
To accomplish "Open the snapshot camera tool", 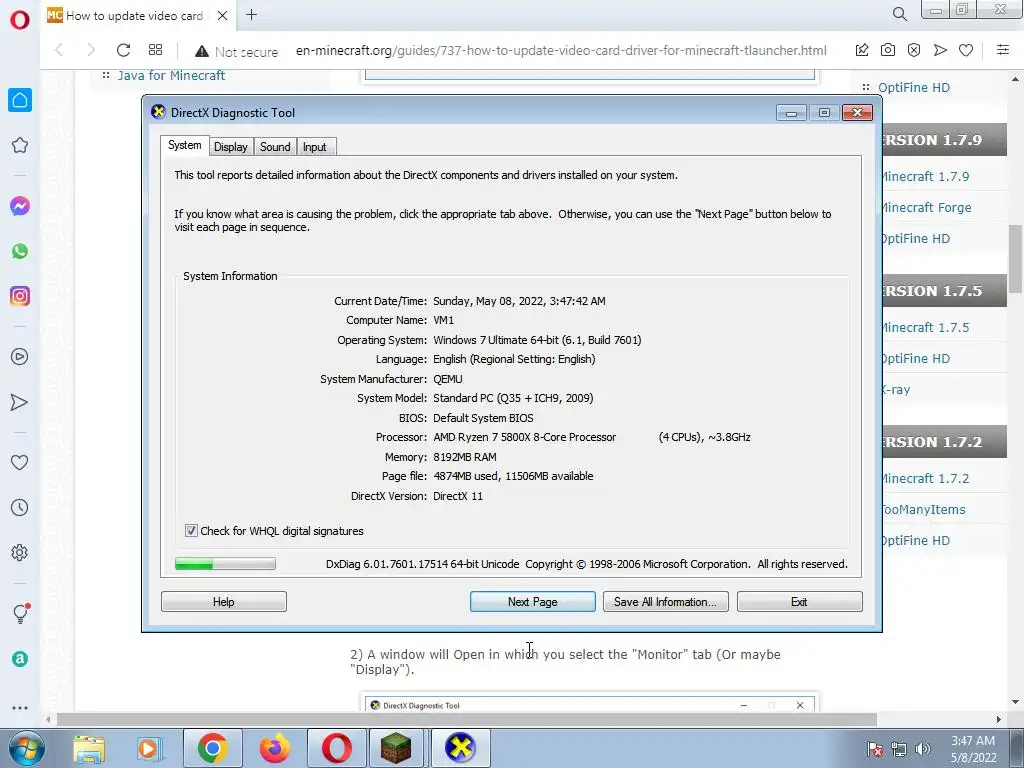I will click(x=888, y=50).
